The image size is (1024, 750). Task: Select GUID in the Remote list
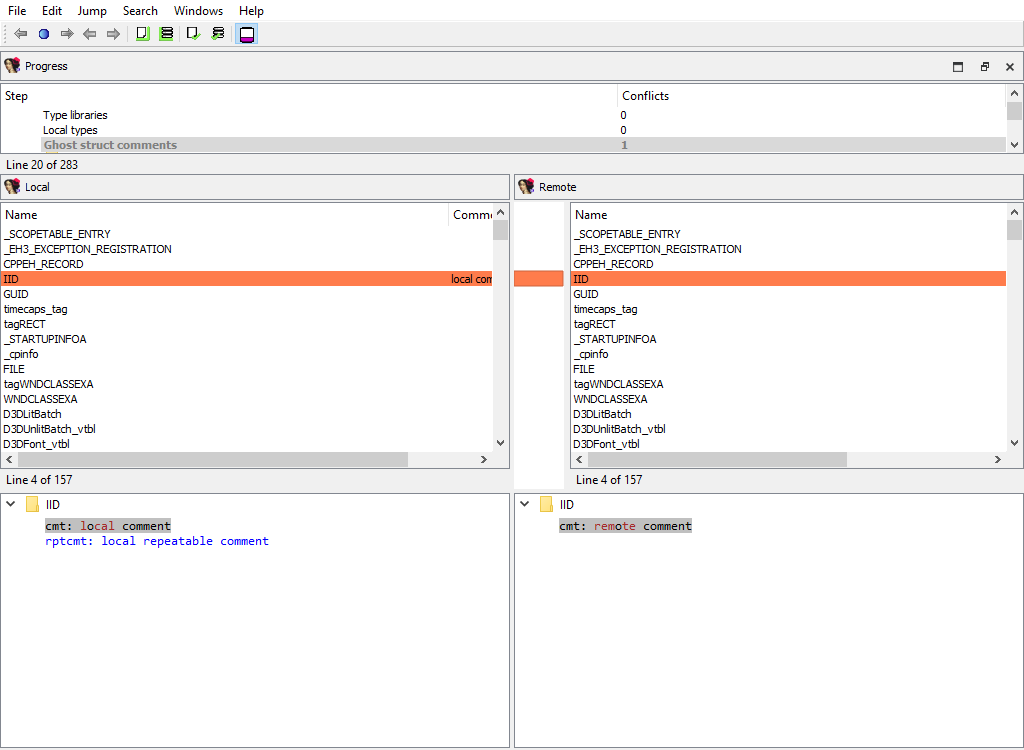[586, 294]
